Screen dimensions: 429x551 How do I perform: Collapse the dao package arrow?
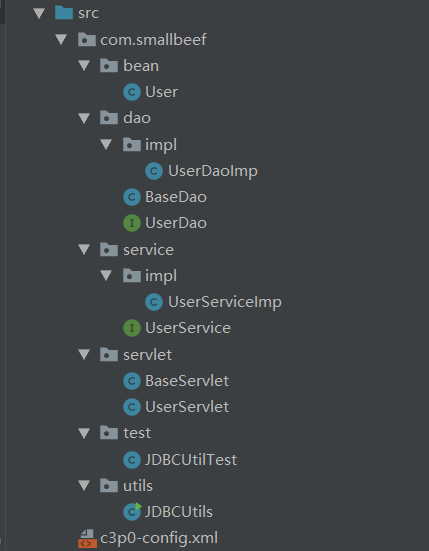click(84, 118)
